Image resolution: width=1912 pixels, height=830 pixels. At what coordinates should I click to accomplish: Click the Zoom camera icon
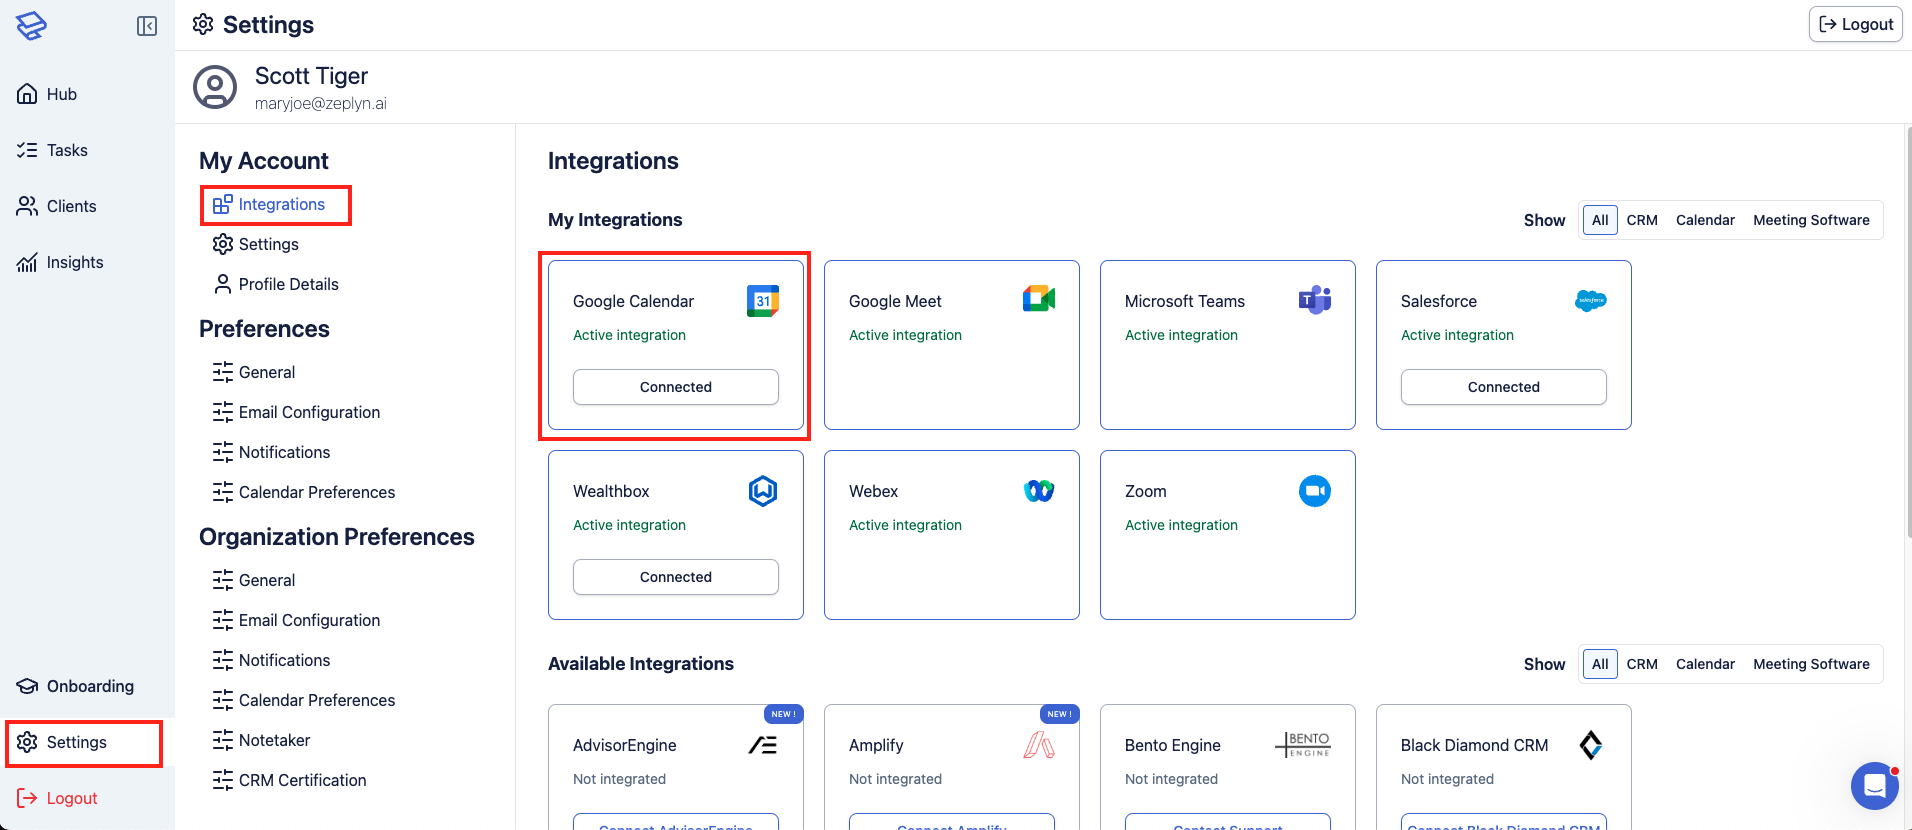[1314, 491]
